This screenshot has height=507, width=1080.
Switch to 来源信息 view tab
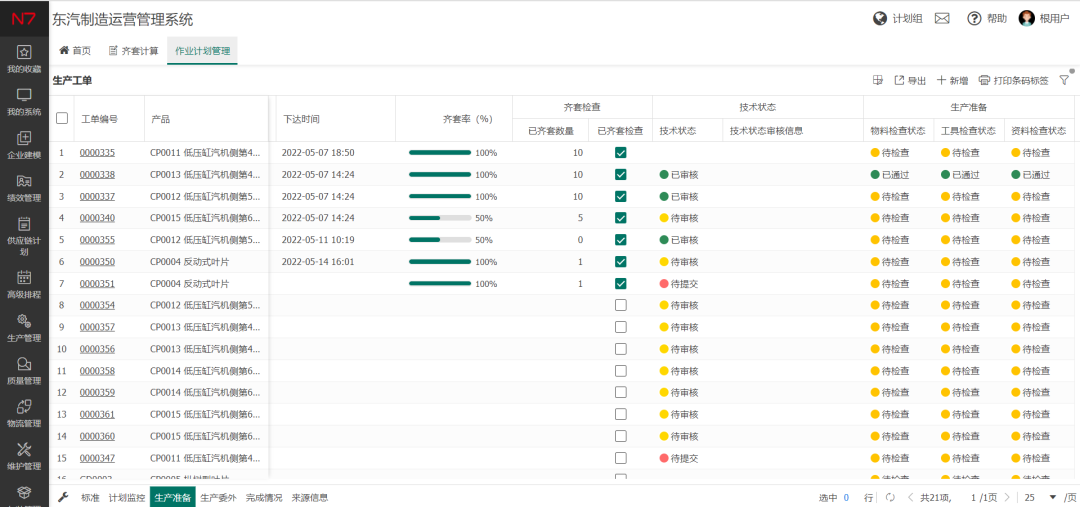[310, 497]
